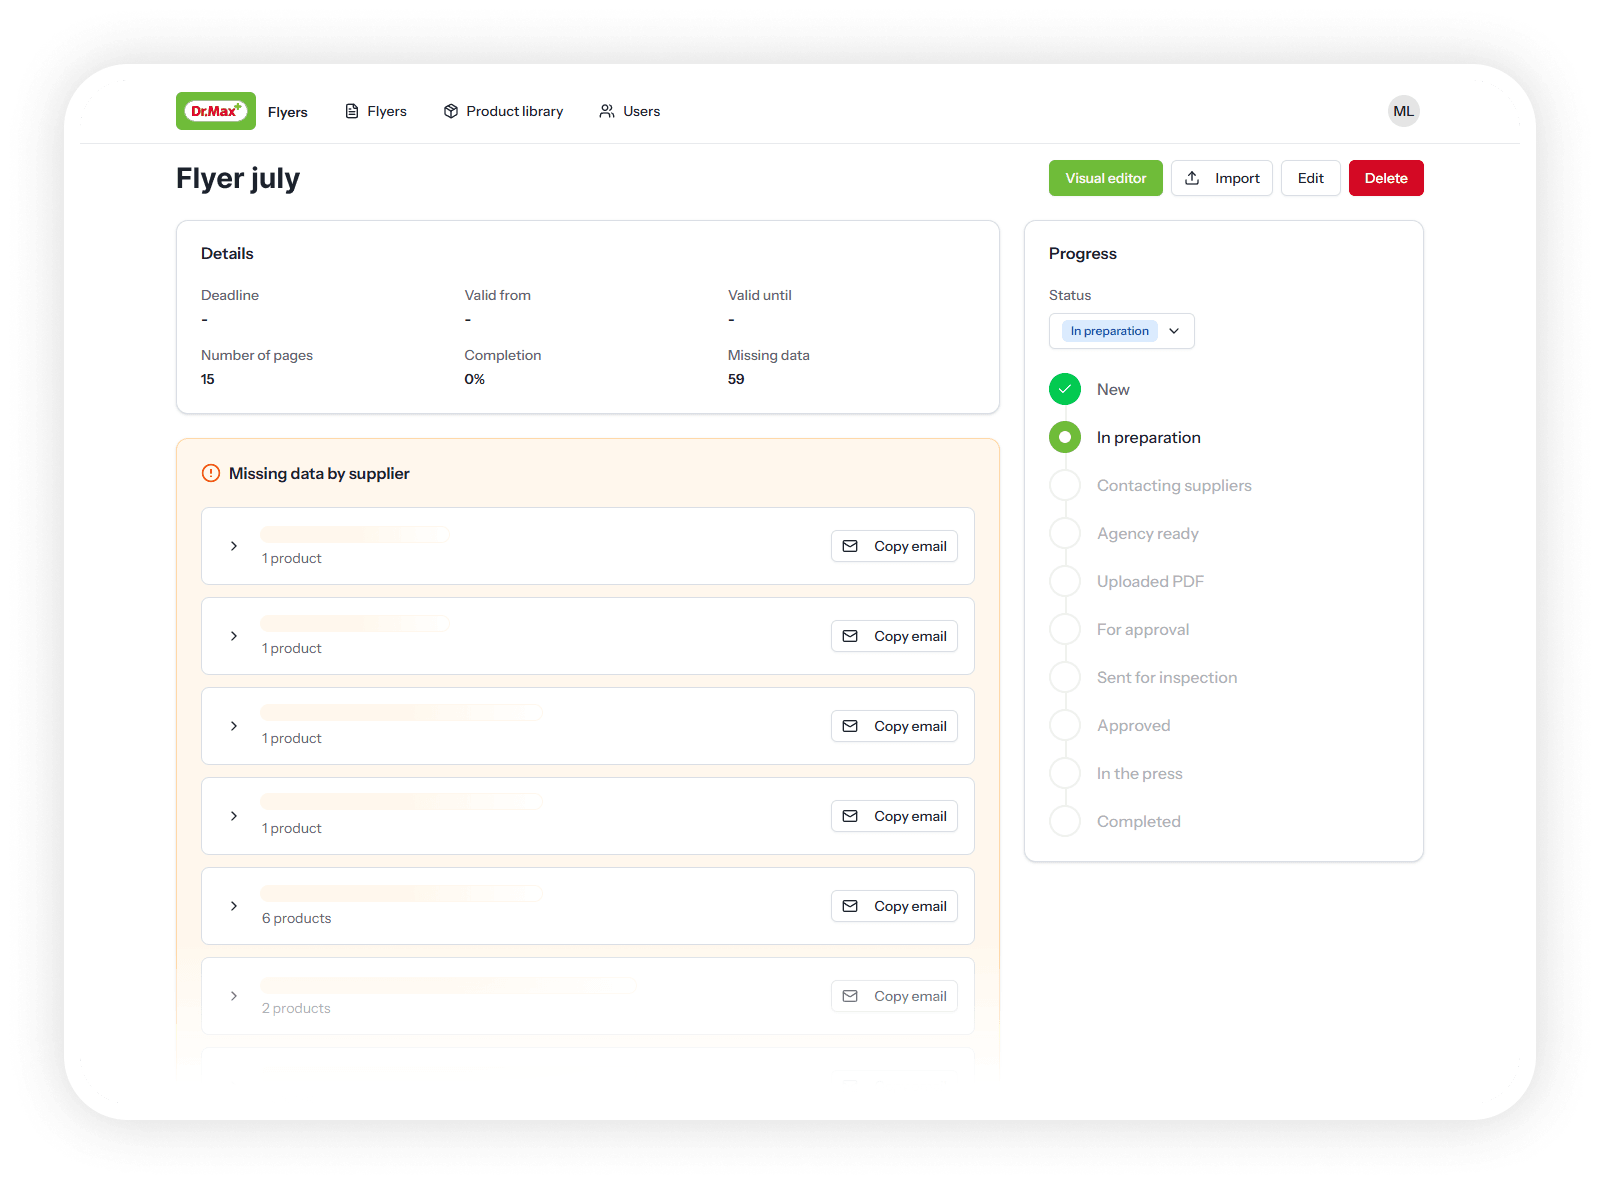Select the Uploaded PDF step

point(1127,581)
